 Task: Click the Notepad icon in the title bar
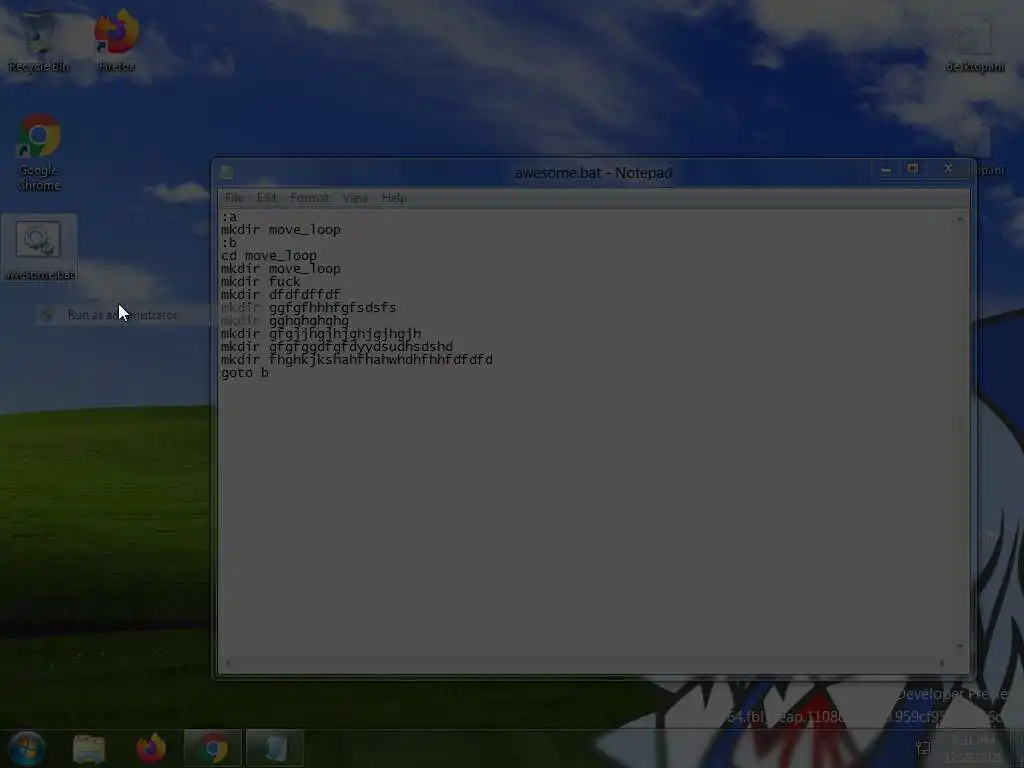[x=227, y=172]
